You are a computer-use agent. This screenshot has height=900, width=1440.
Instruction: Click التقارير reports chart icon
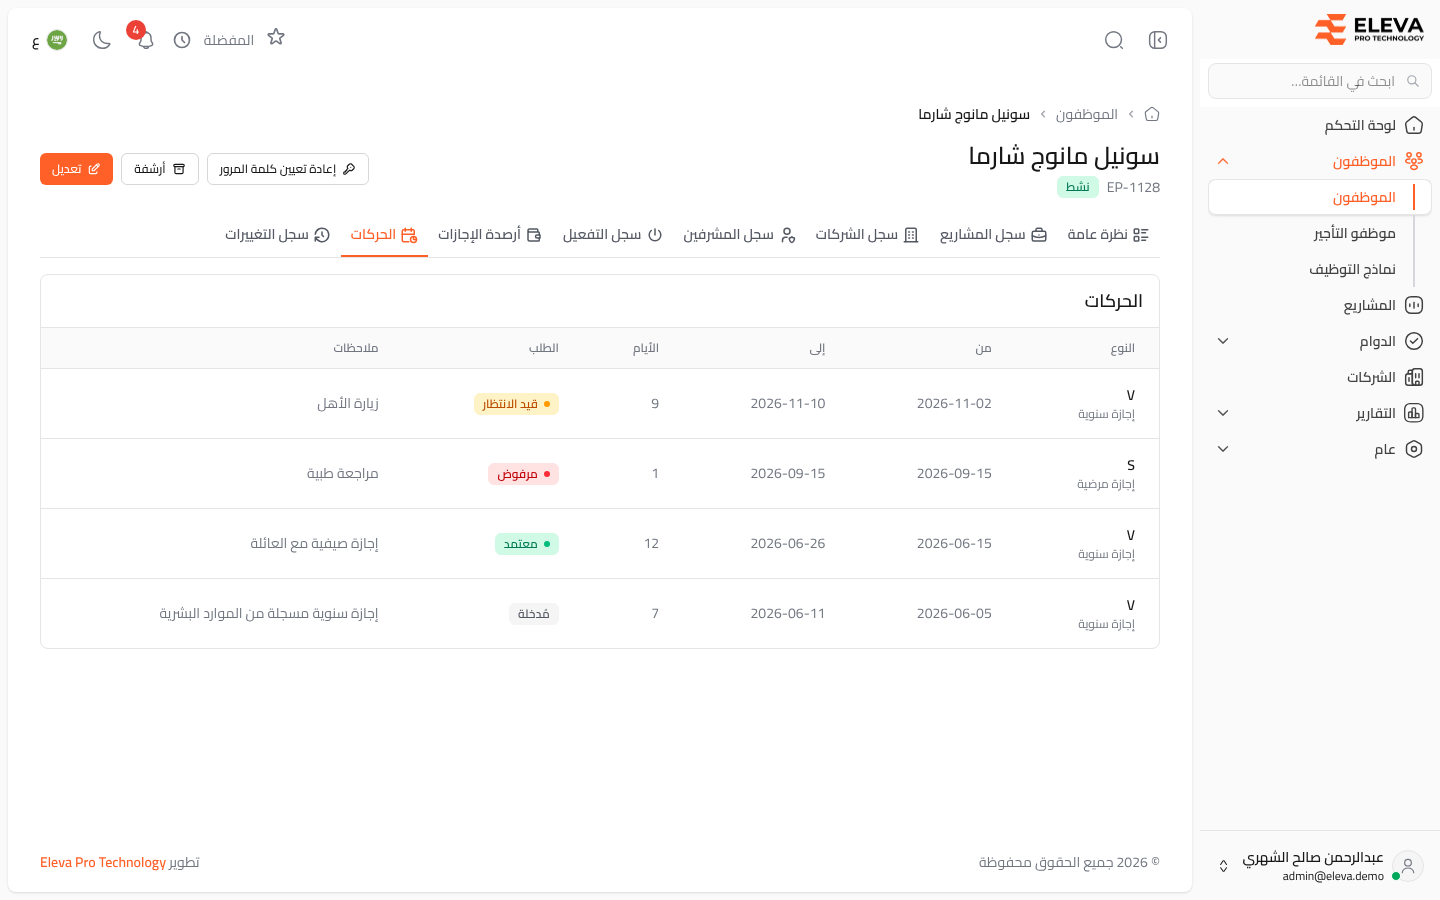point(1414,413)
